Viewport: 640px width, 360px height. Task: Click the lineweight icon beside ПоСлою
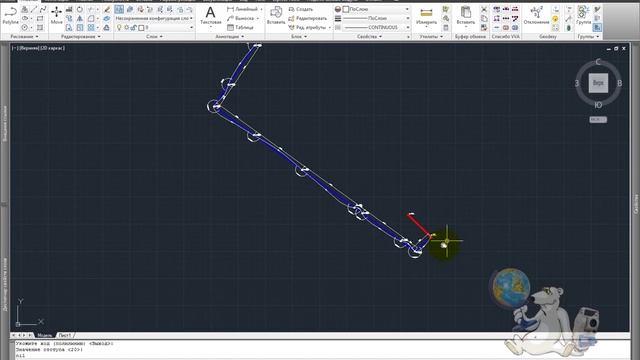[338, 18]
